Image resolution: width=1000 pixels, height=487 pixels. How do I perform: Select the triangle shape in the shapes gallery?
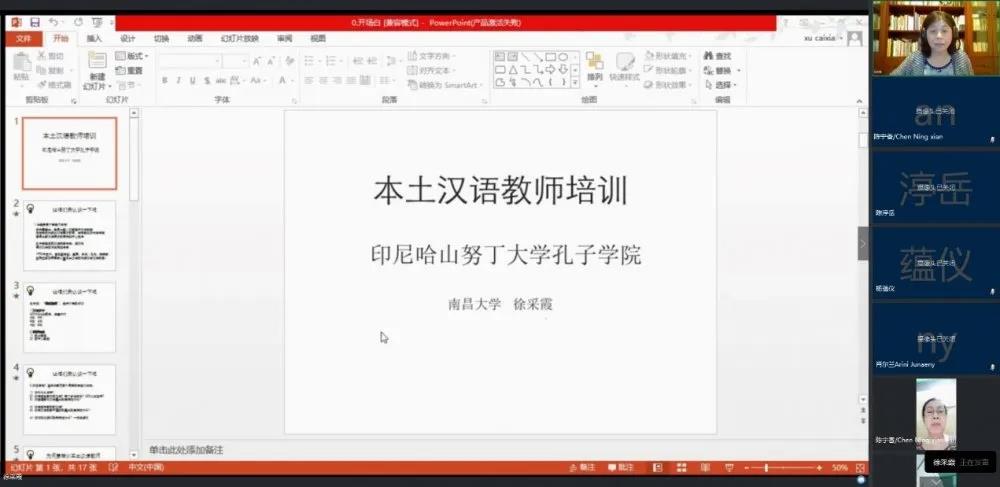click(513, 69)
